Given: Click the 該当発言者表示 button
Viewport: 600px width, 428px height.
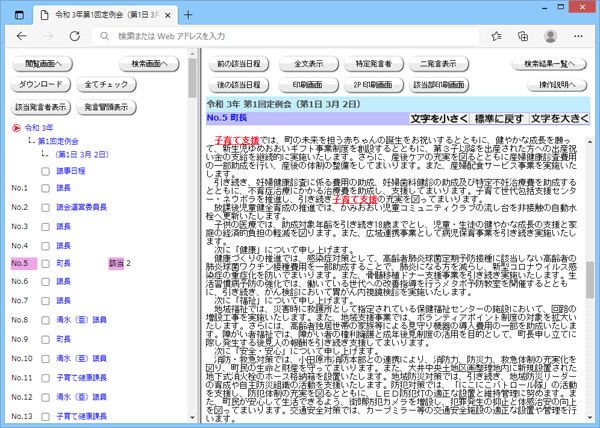Looking at the screenshot, I should coord(41,107).
